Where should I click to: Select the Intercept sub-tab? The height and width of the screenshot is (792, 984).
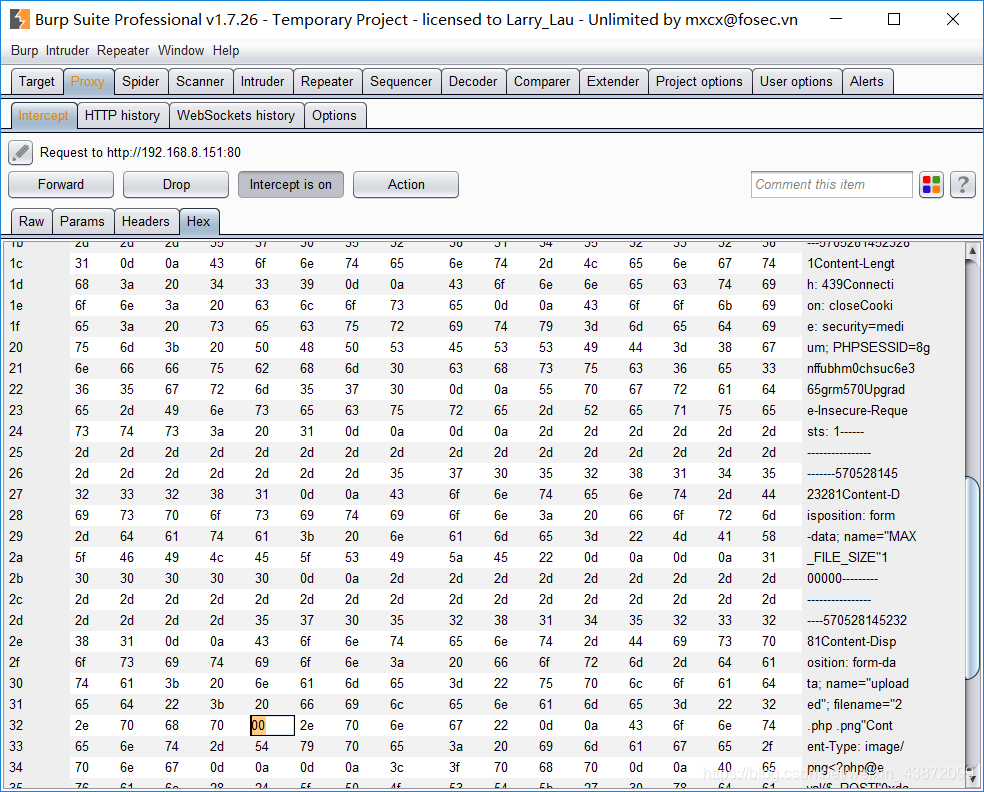pyautogui.click(x=43, y=115)
